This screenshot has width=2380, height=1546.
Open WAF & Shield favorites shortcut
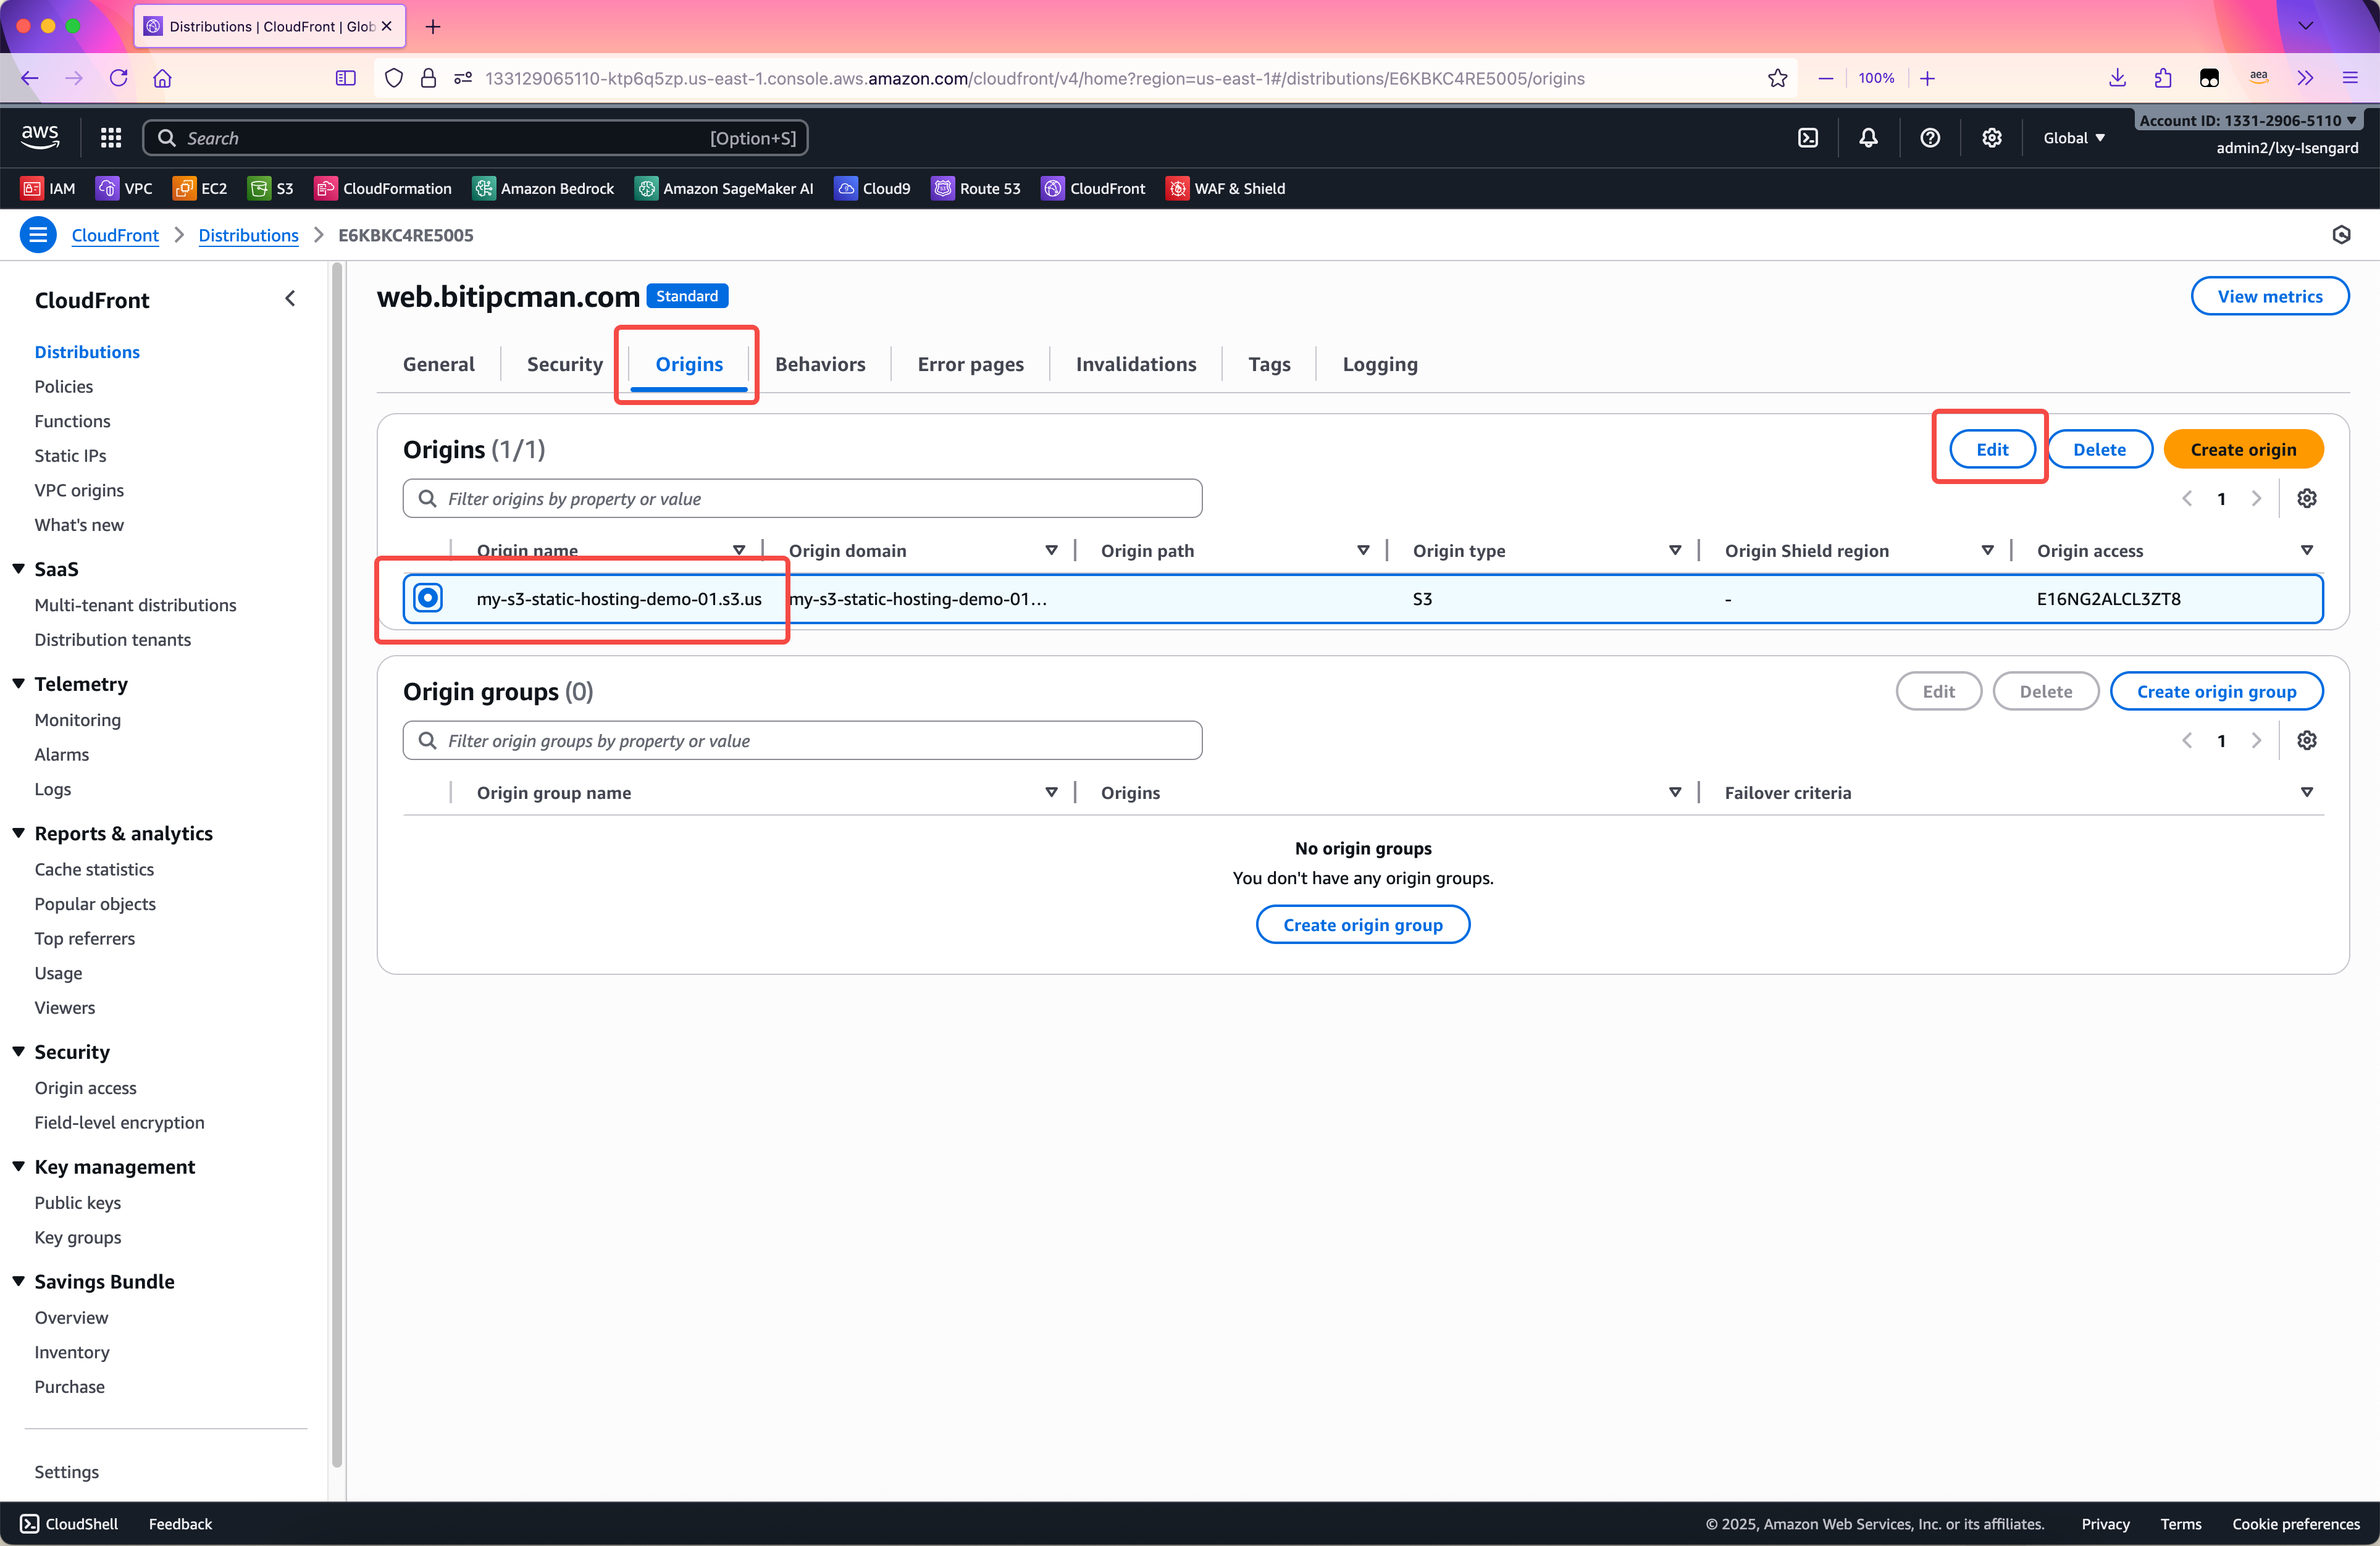click(1226, 188)
